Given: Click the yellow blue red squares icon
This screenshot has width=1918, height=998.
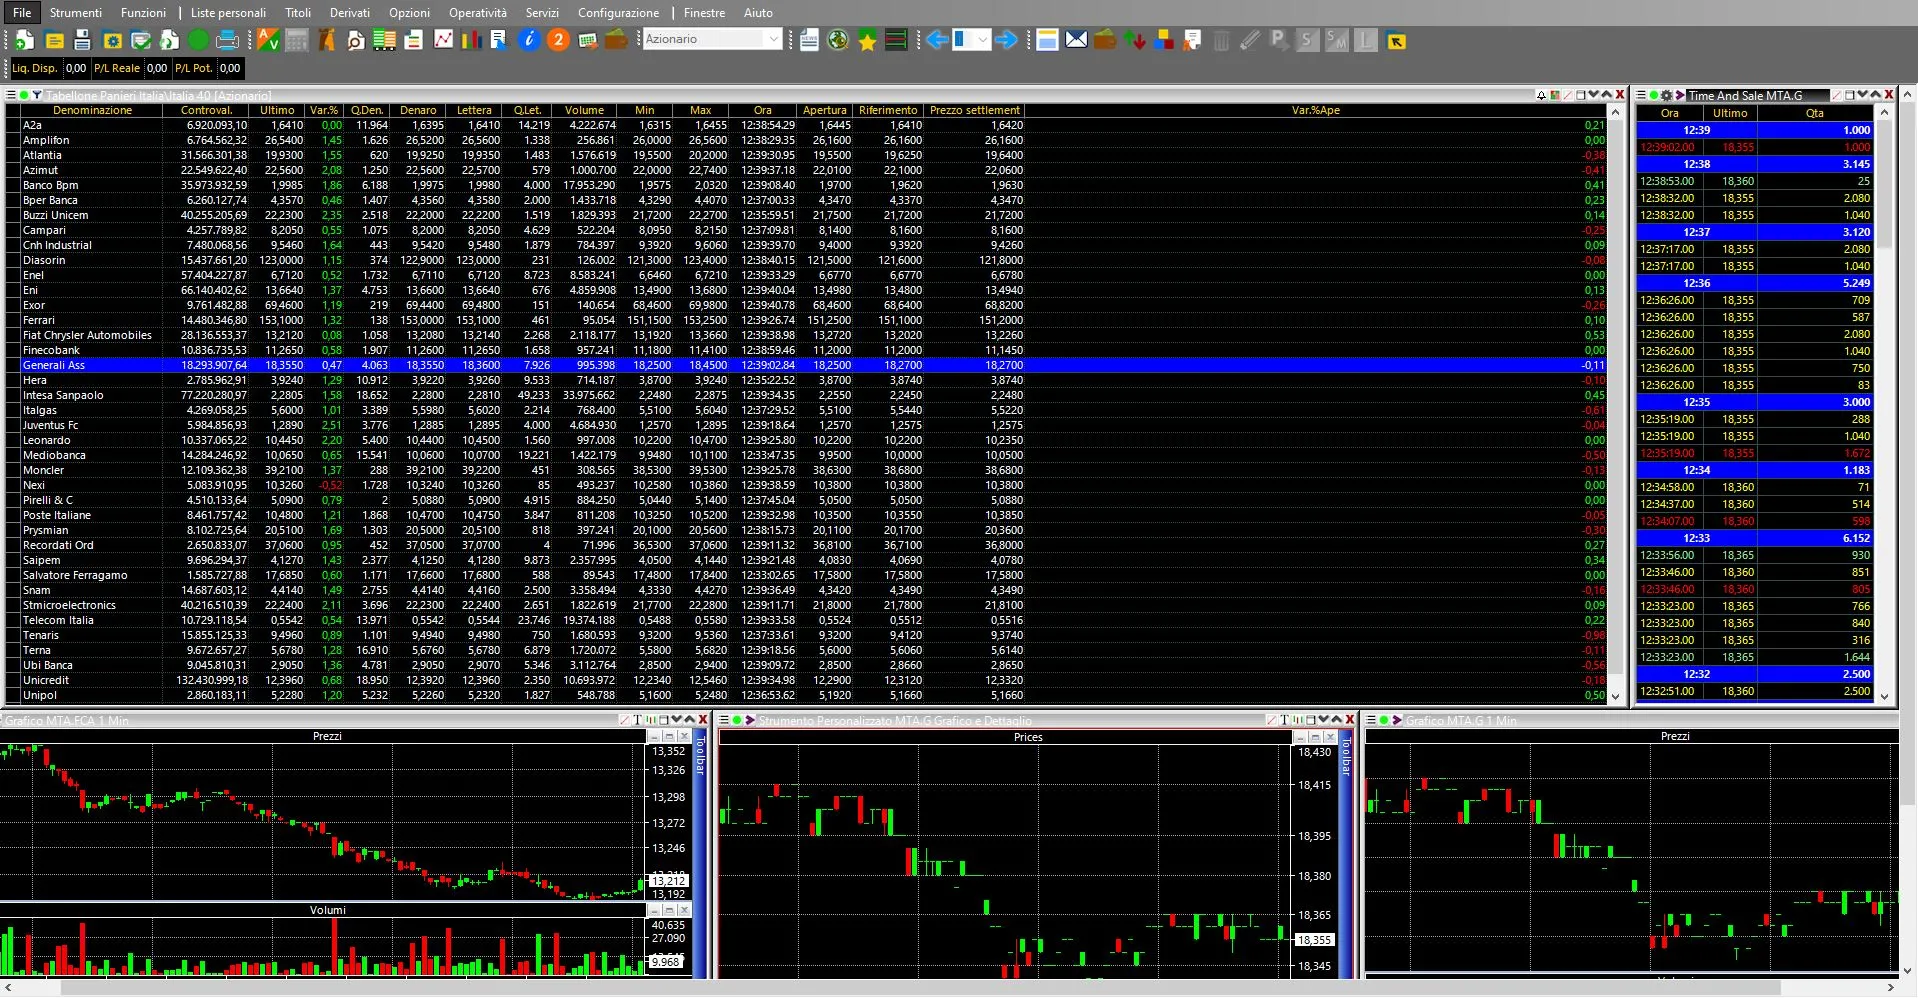Looking at the screenshot, I should (x=1164, y=40).
